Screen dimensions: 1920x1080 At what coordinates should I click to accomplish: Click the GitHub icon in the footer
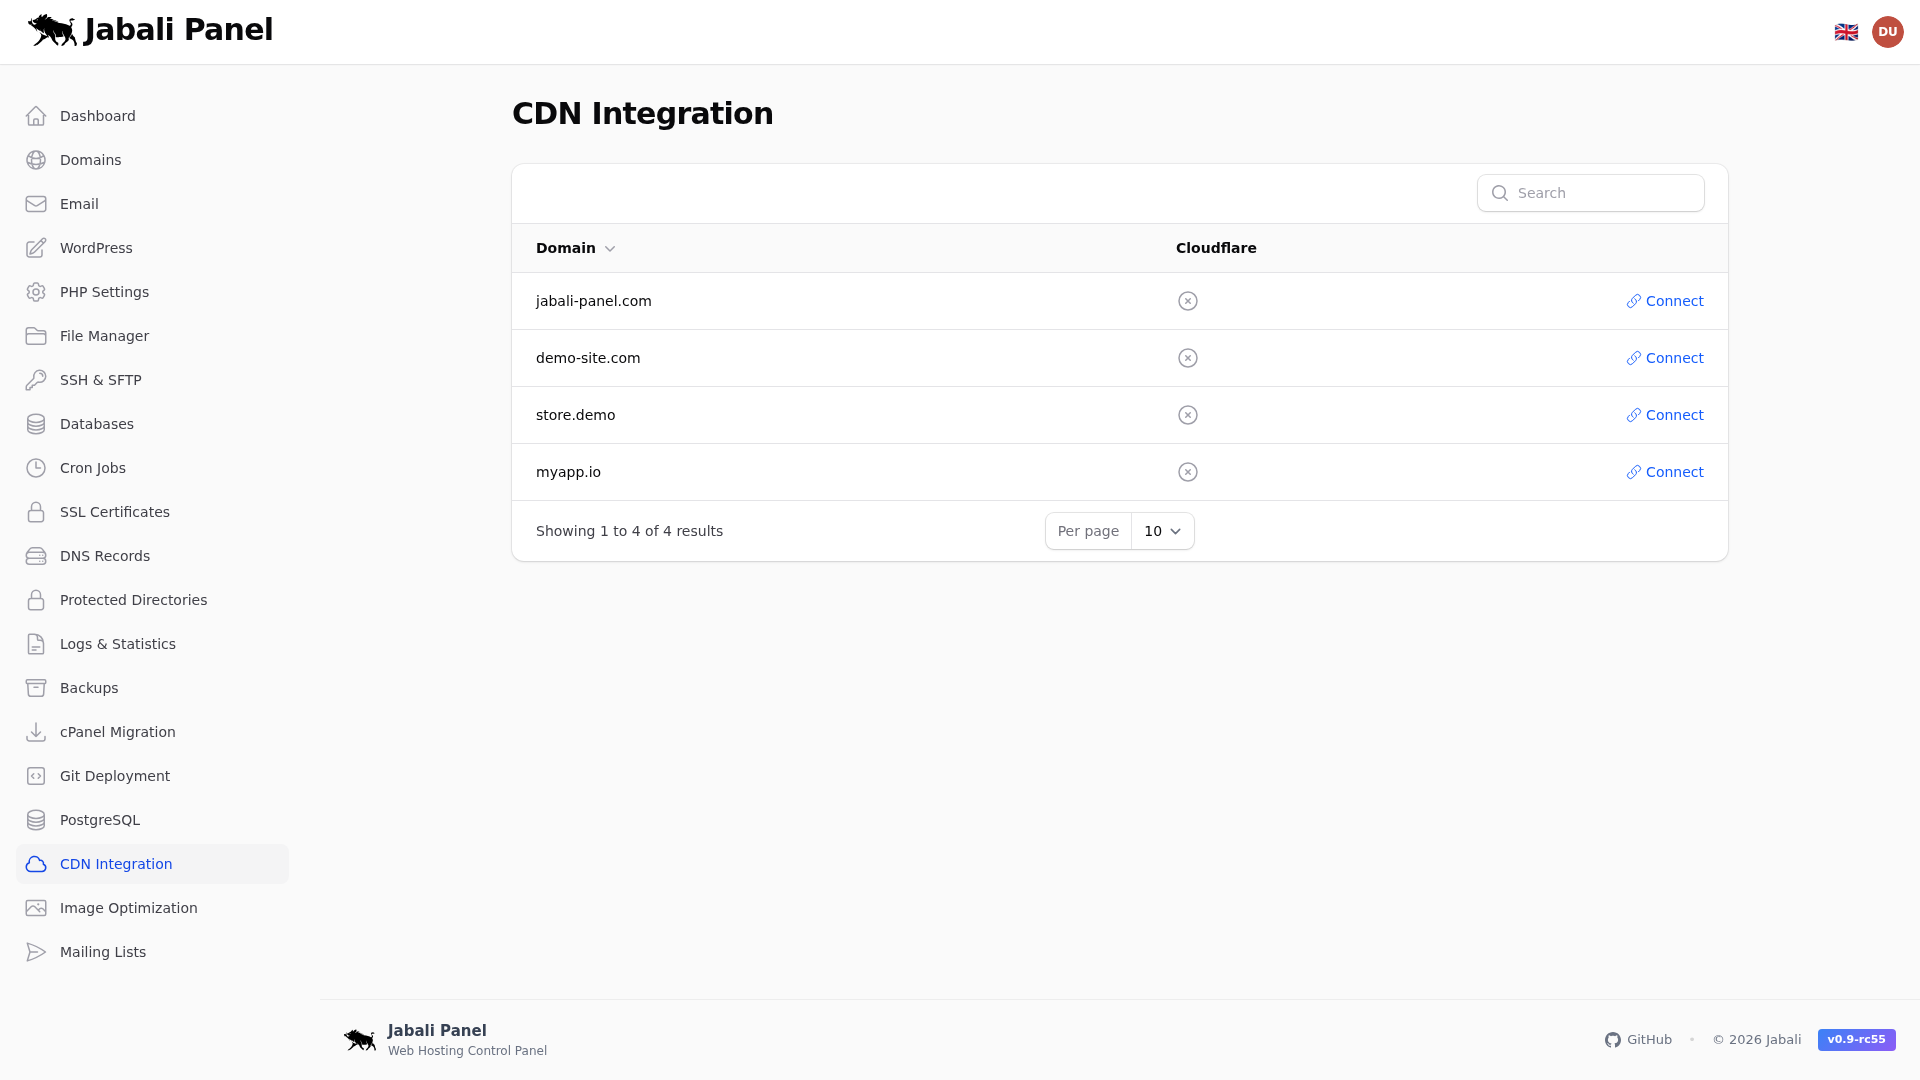click(1612, 1040)
